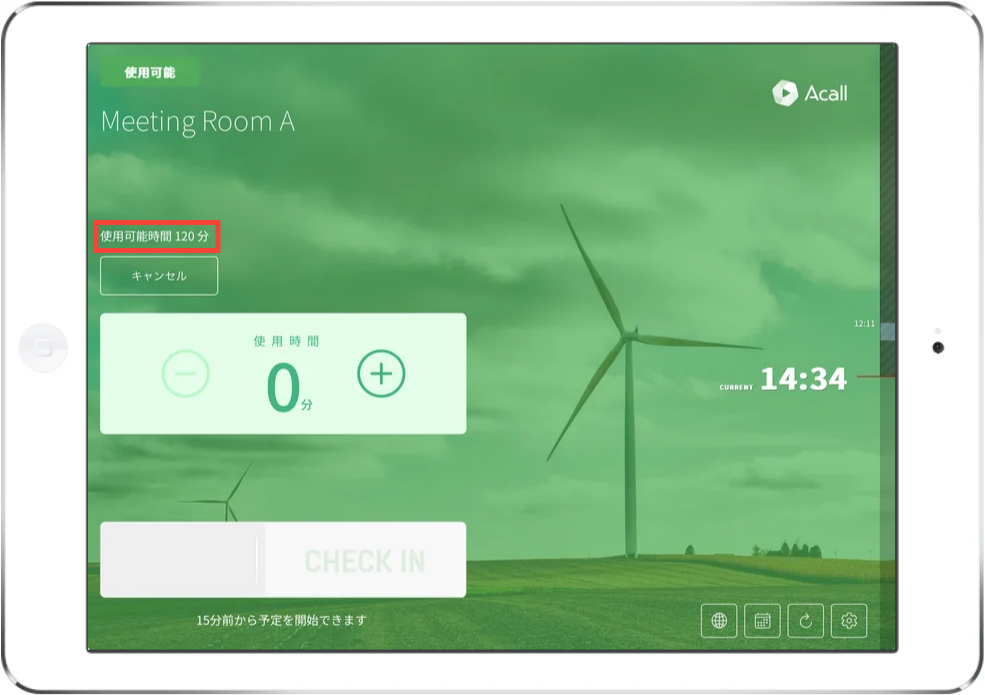This screenshot has width=985, height=695.
Task: Tap the refresh arrow icon
Action: tap(805, 621)
